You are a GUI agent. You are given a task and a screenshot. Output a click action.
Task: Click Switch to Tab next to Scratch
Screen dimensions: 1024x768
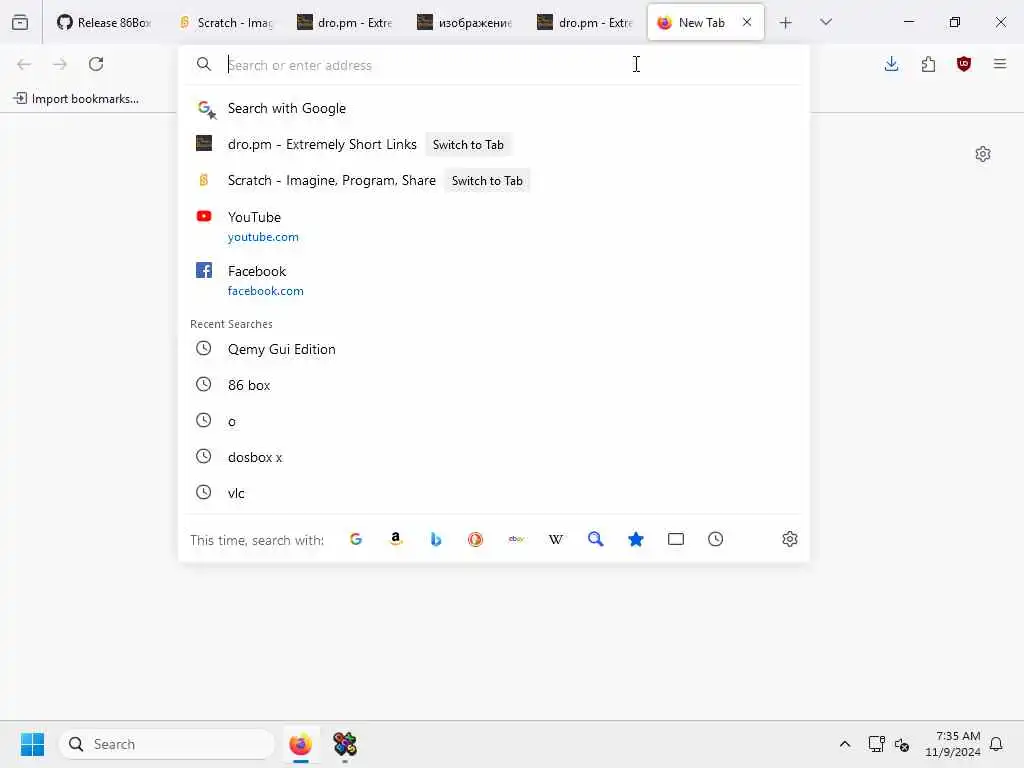(x=487, y=181)
